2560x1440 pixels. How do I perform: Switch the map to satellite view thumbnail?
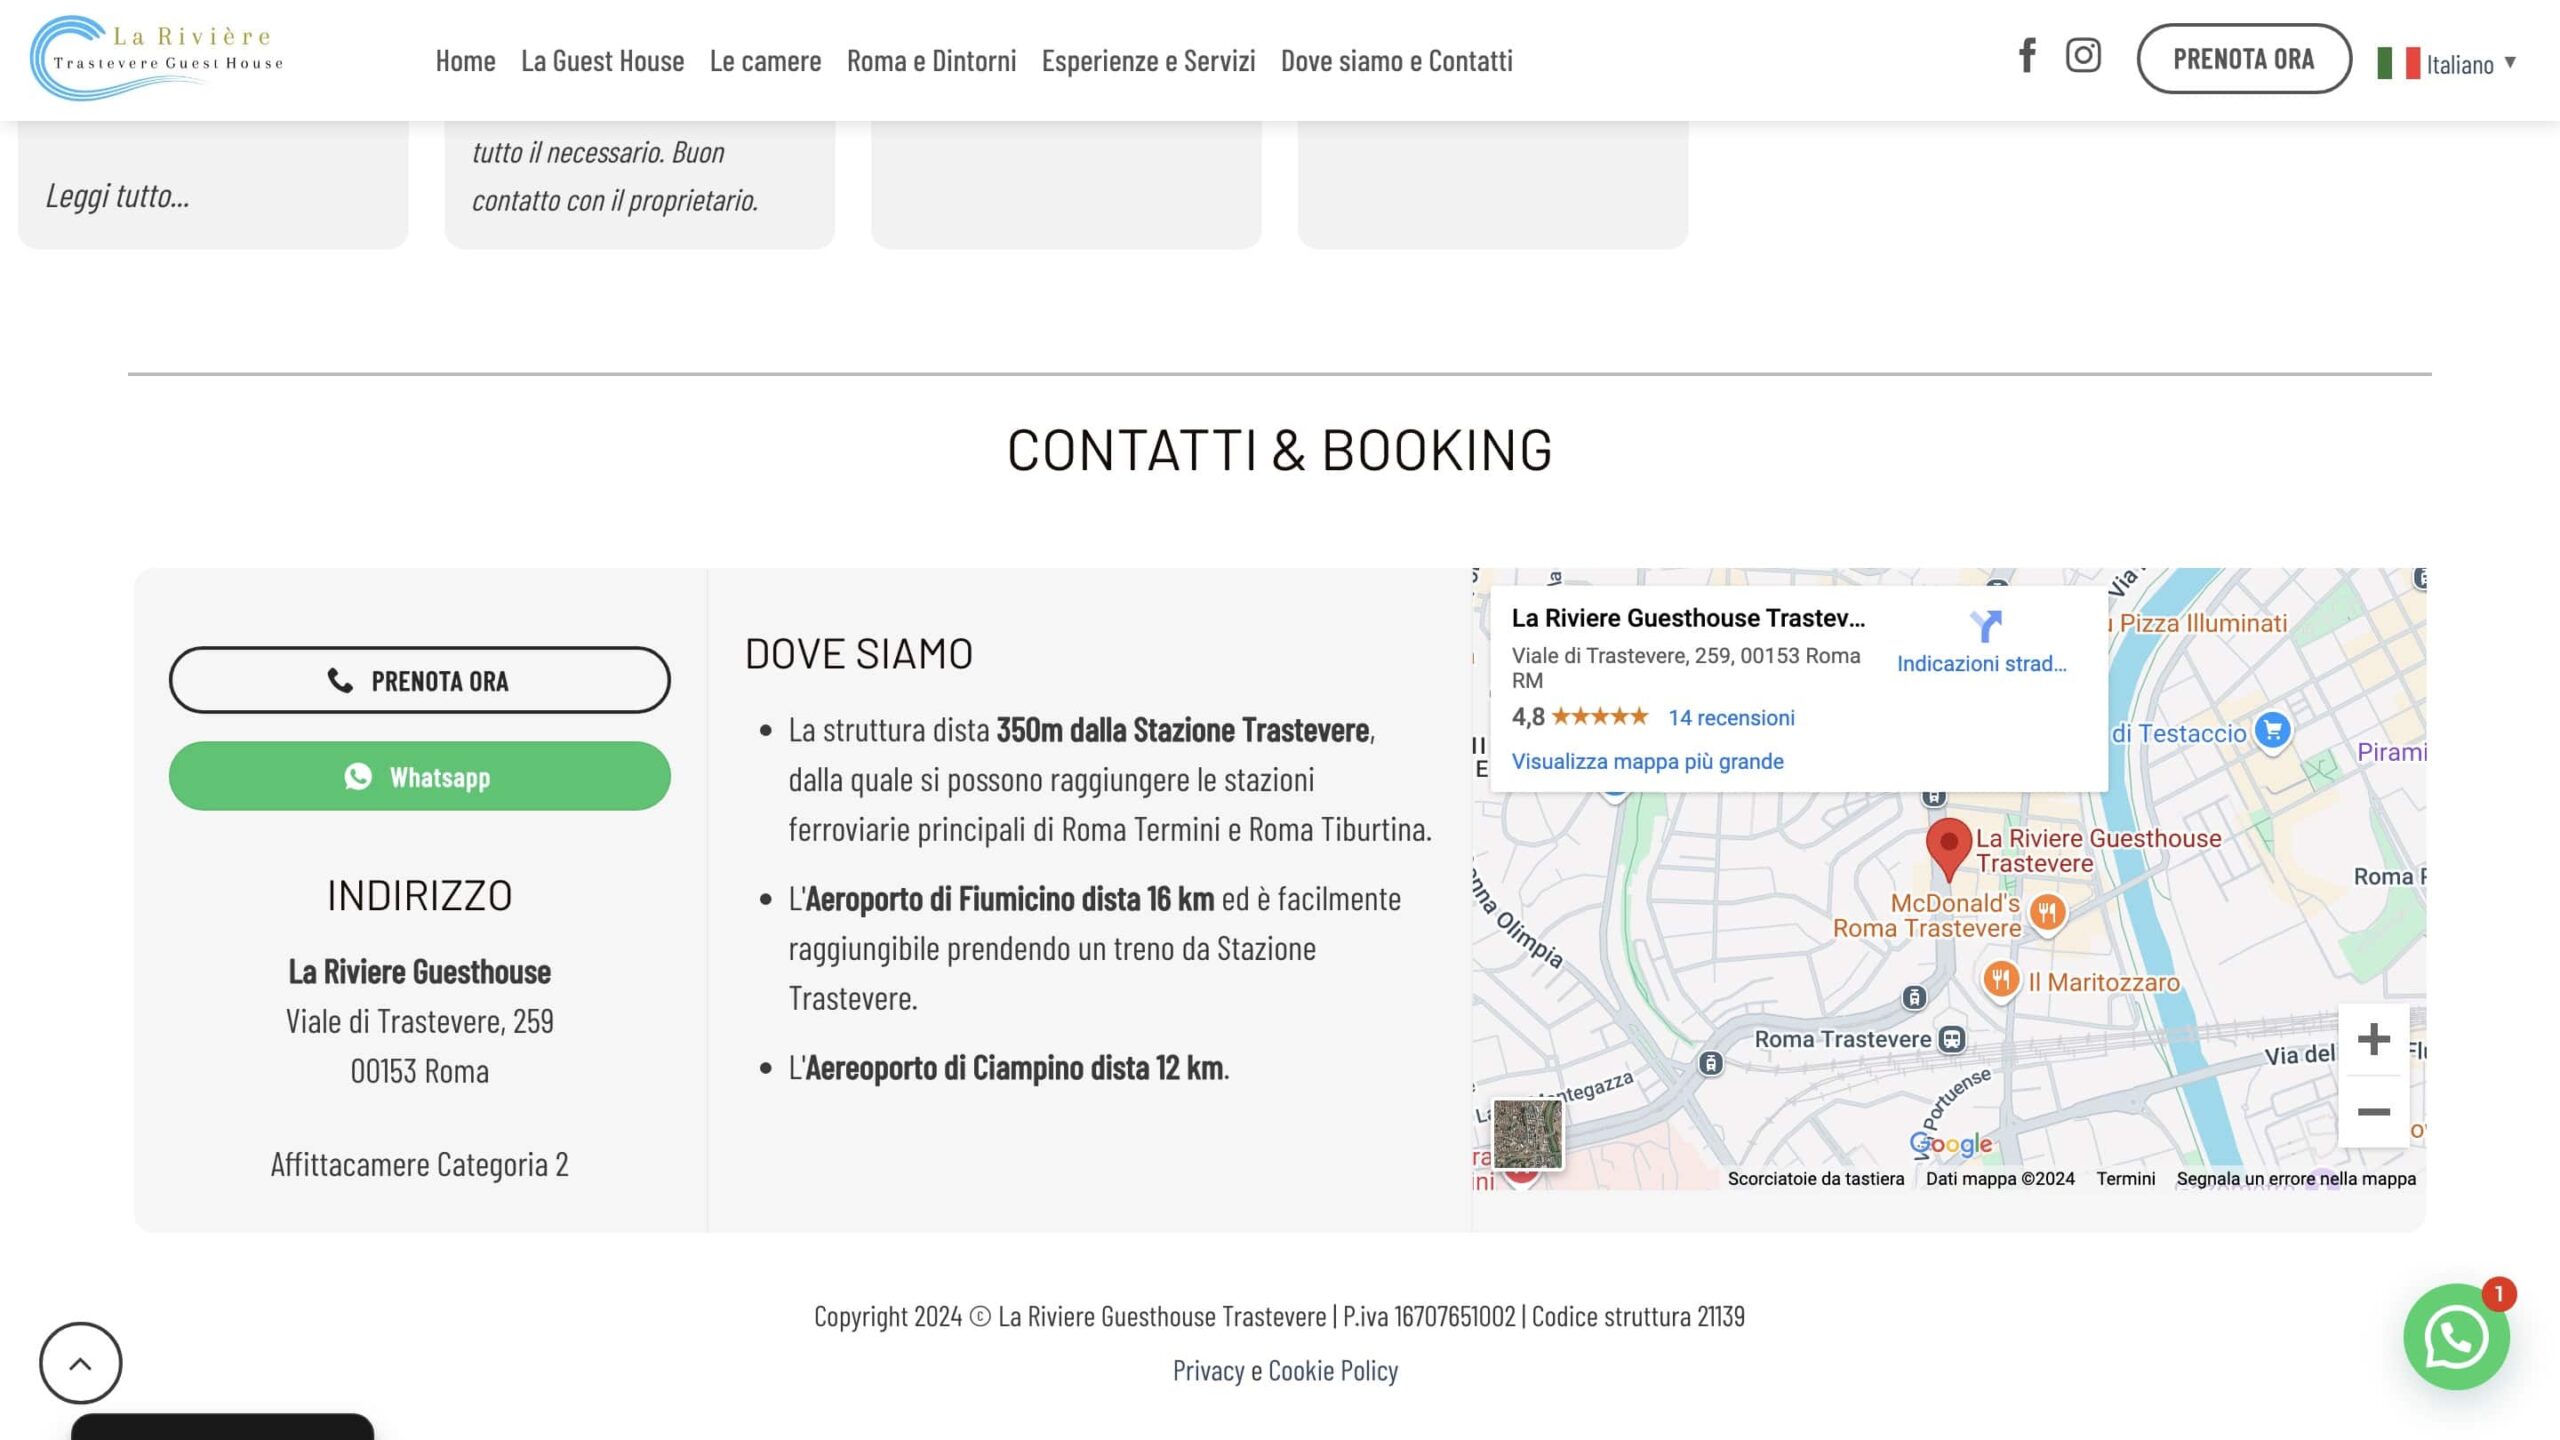coord(1527,1134)
